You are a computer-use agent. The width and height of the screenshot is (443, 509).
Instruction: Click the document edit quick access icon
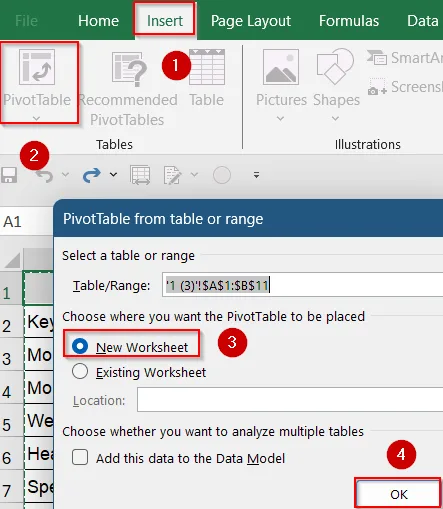pyautogui.click(x=172, y=175)
